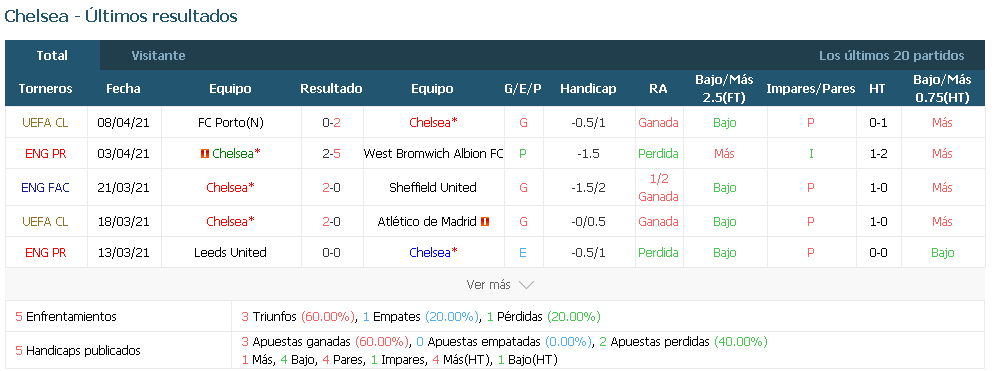Click the 0-0 result versus Leeds United
Image resolution: width=994 pixels, height=371 pixels.
pos(332,252)
